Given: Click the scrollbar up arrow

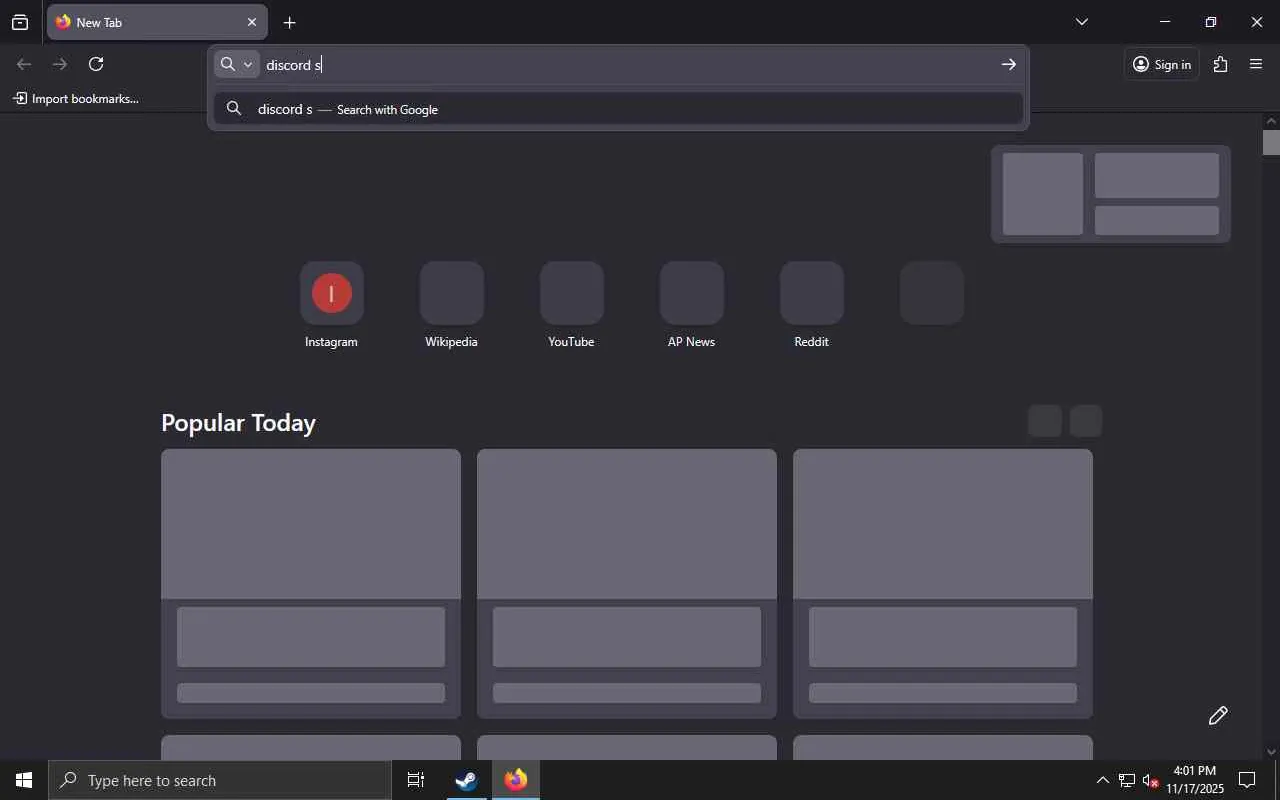Looking at the screenshot, I should [x=1271, y=121].
